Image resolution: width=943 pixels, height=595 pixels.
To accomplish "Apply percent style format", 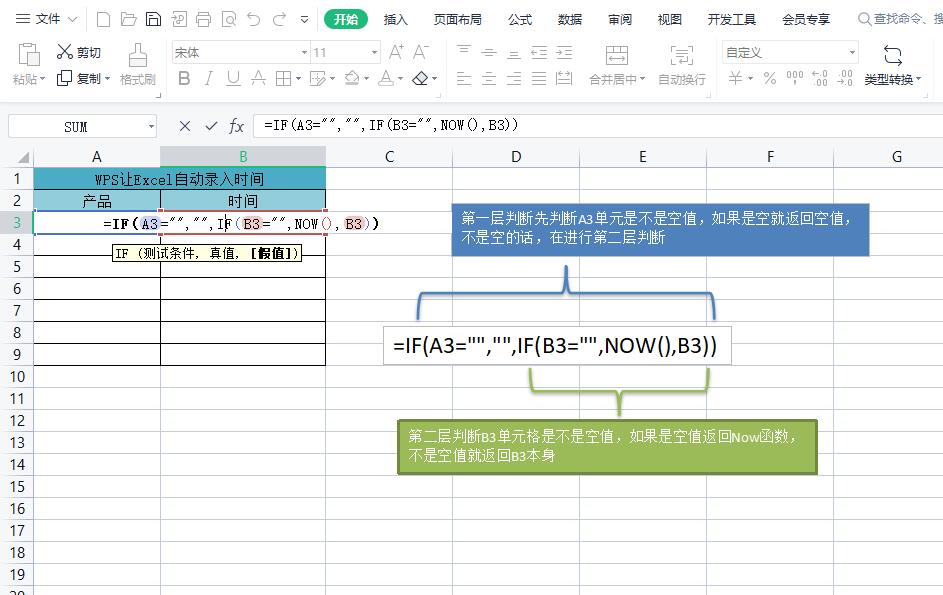I will coord(770,78).
